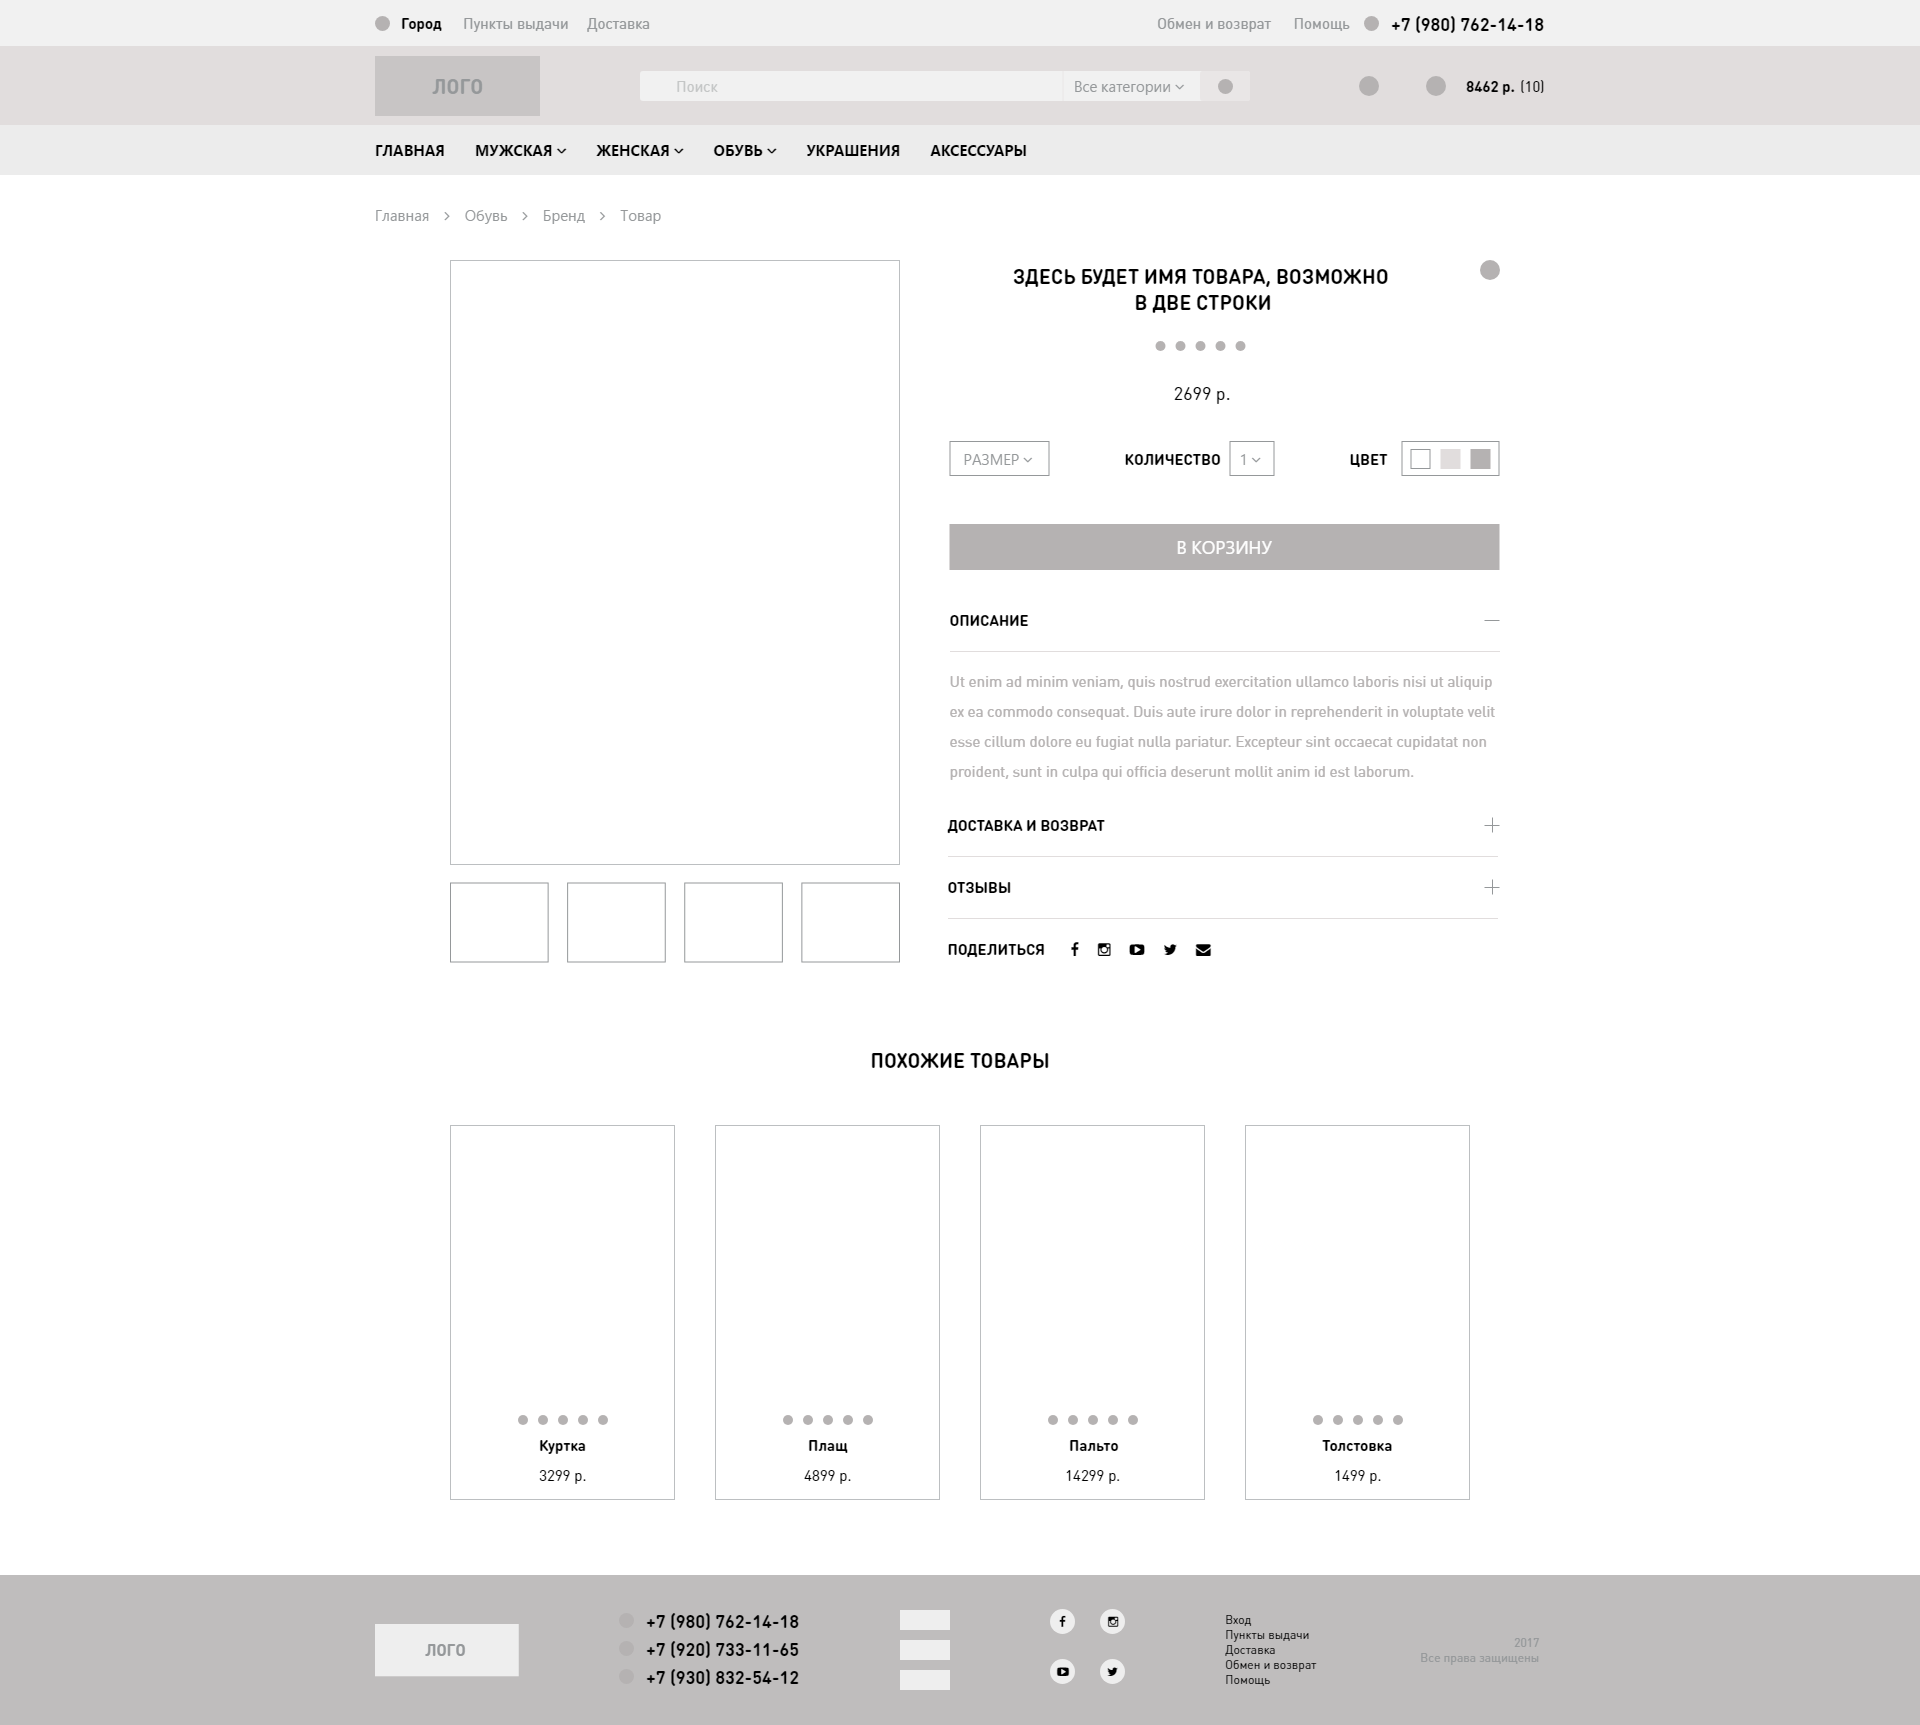1920x1725 pixels.
Task: Open footer Facebook round icon
Action: tap(1062, 1621)
